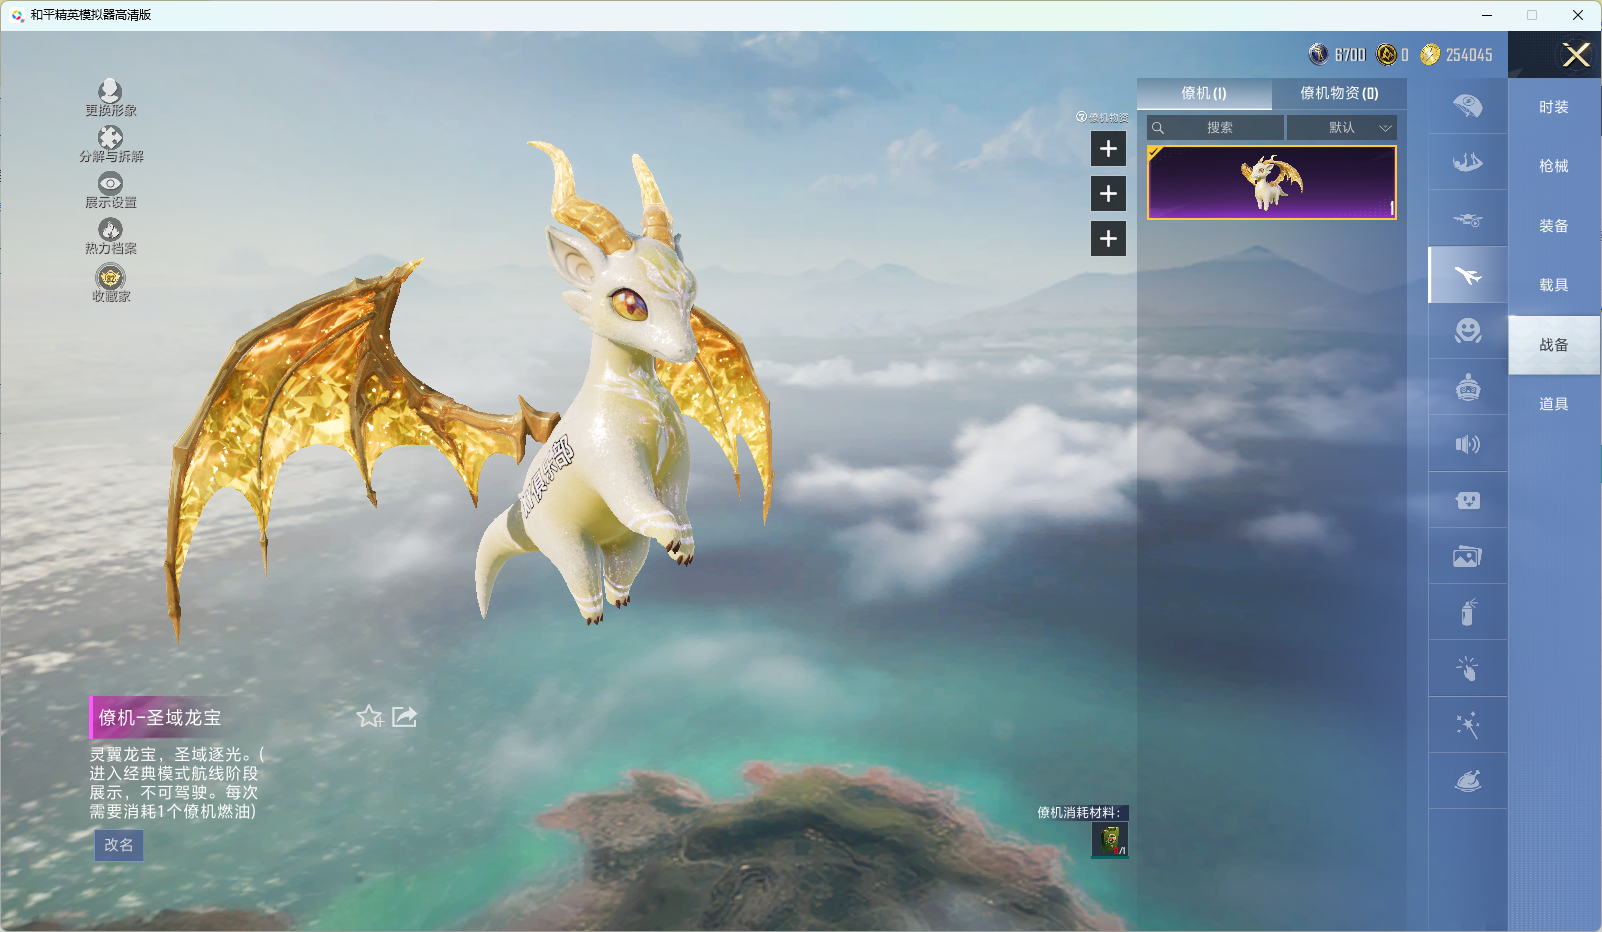Click the 改名 rename button

click(119, 845)
